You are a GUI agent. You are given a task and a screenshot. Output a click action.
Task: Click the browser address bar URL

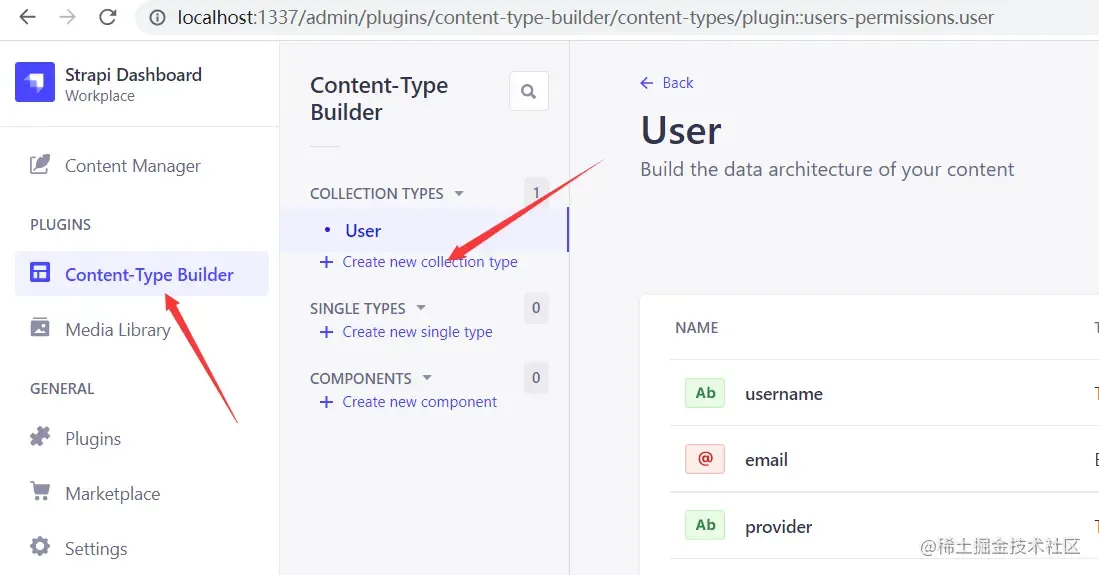(x=585, y=18)
